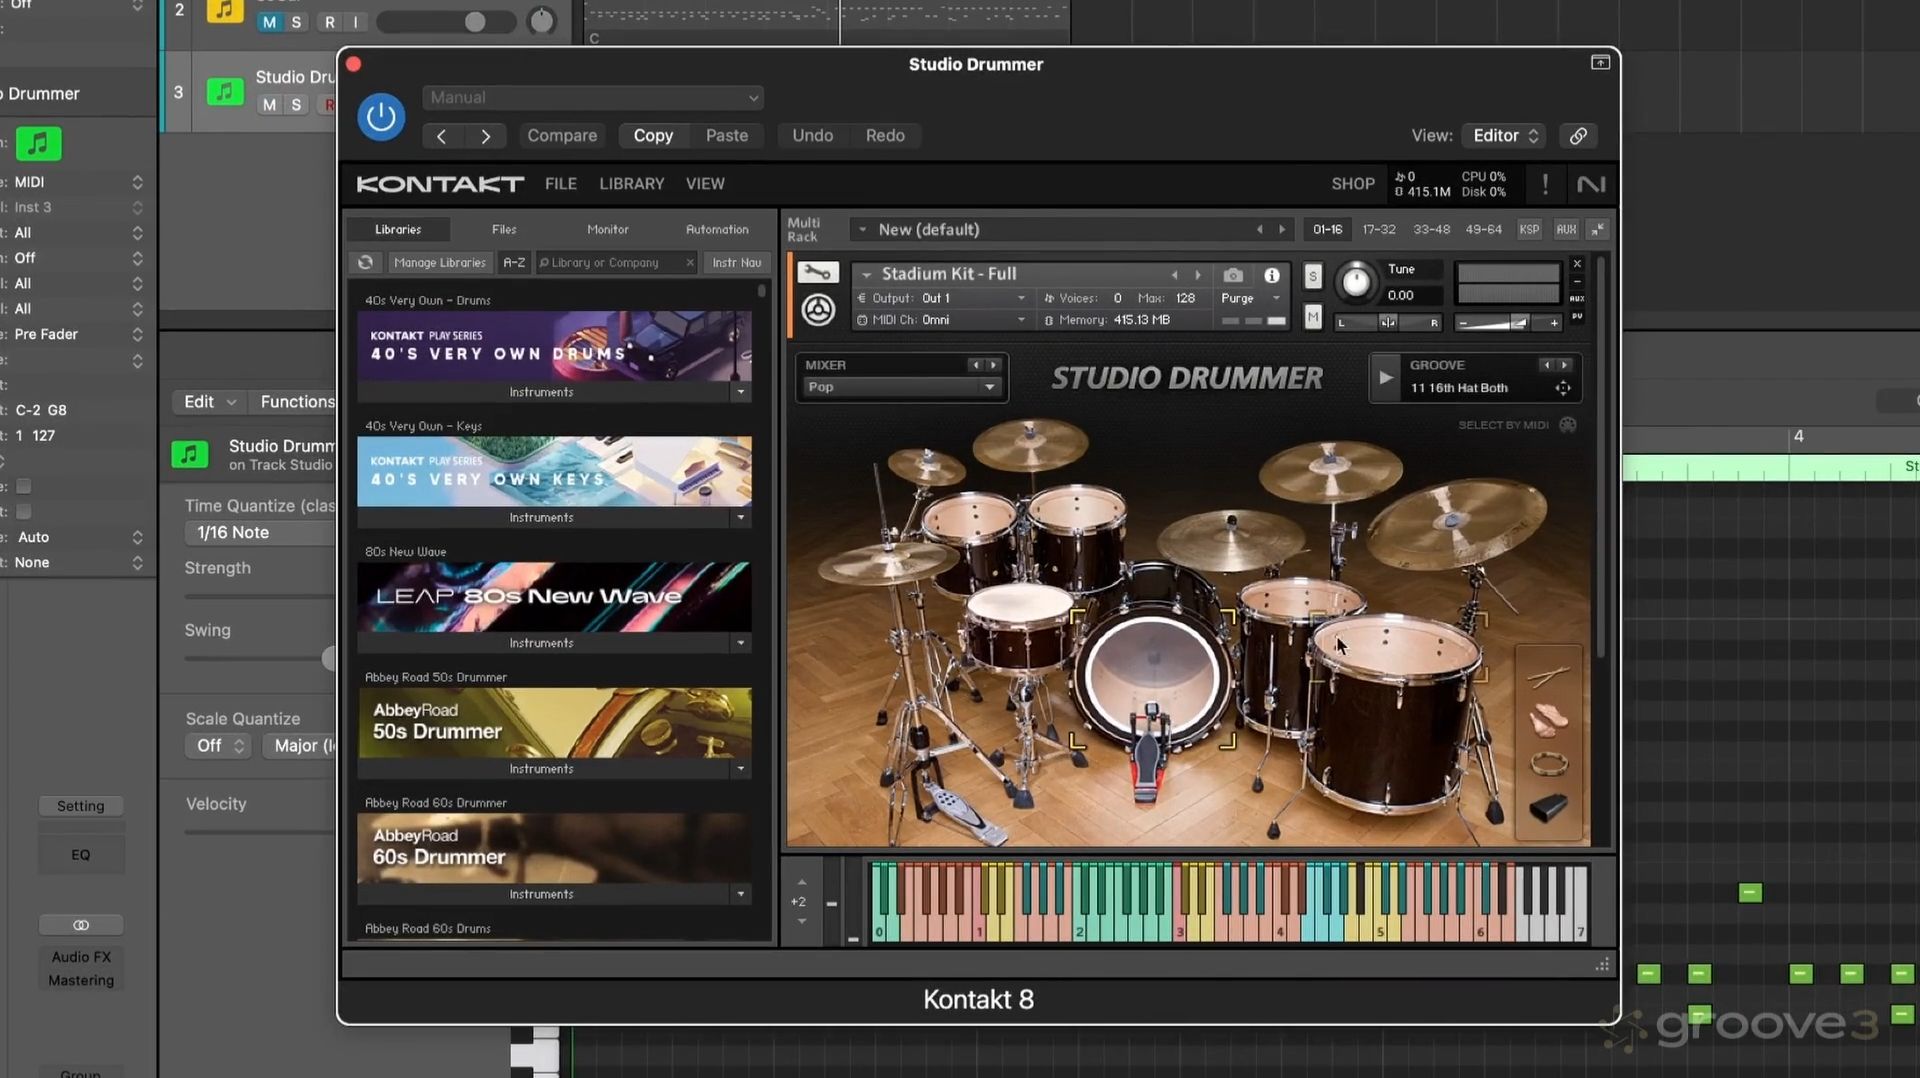Open the Manual preset dropdown
This screenshot has width=1920, height=1078.
593,97
